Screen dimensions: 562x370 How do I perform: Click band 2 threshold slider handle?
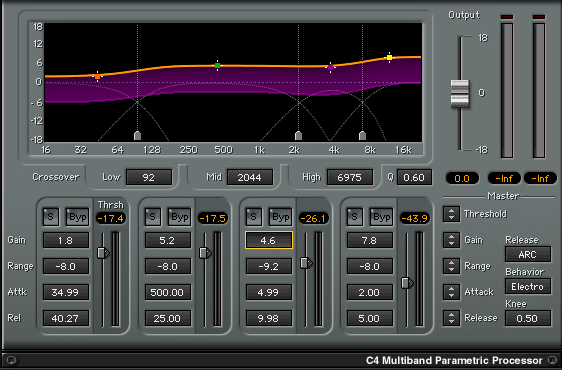205,253
